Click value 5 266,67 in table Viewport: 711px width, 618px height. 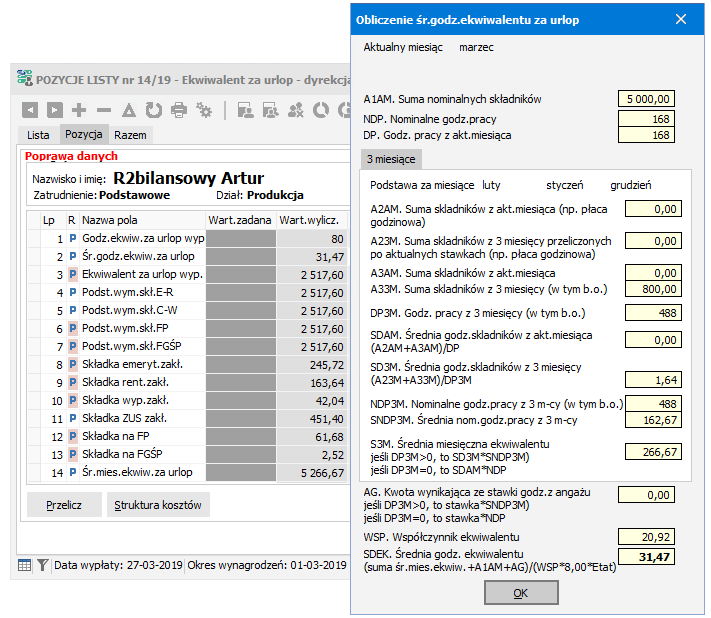[322, 473]
